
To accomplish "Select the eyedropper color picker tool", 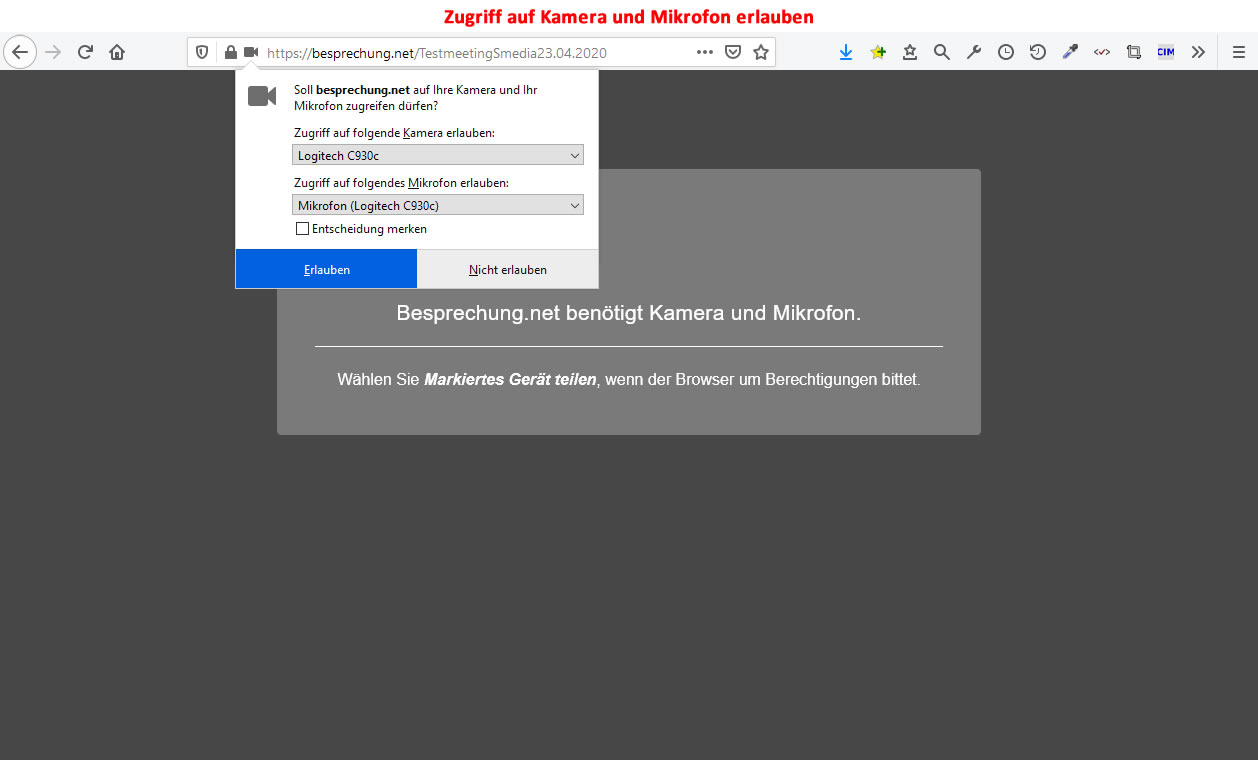I will [1070, 52].
